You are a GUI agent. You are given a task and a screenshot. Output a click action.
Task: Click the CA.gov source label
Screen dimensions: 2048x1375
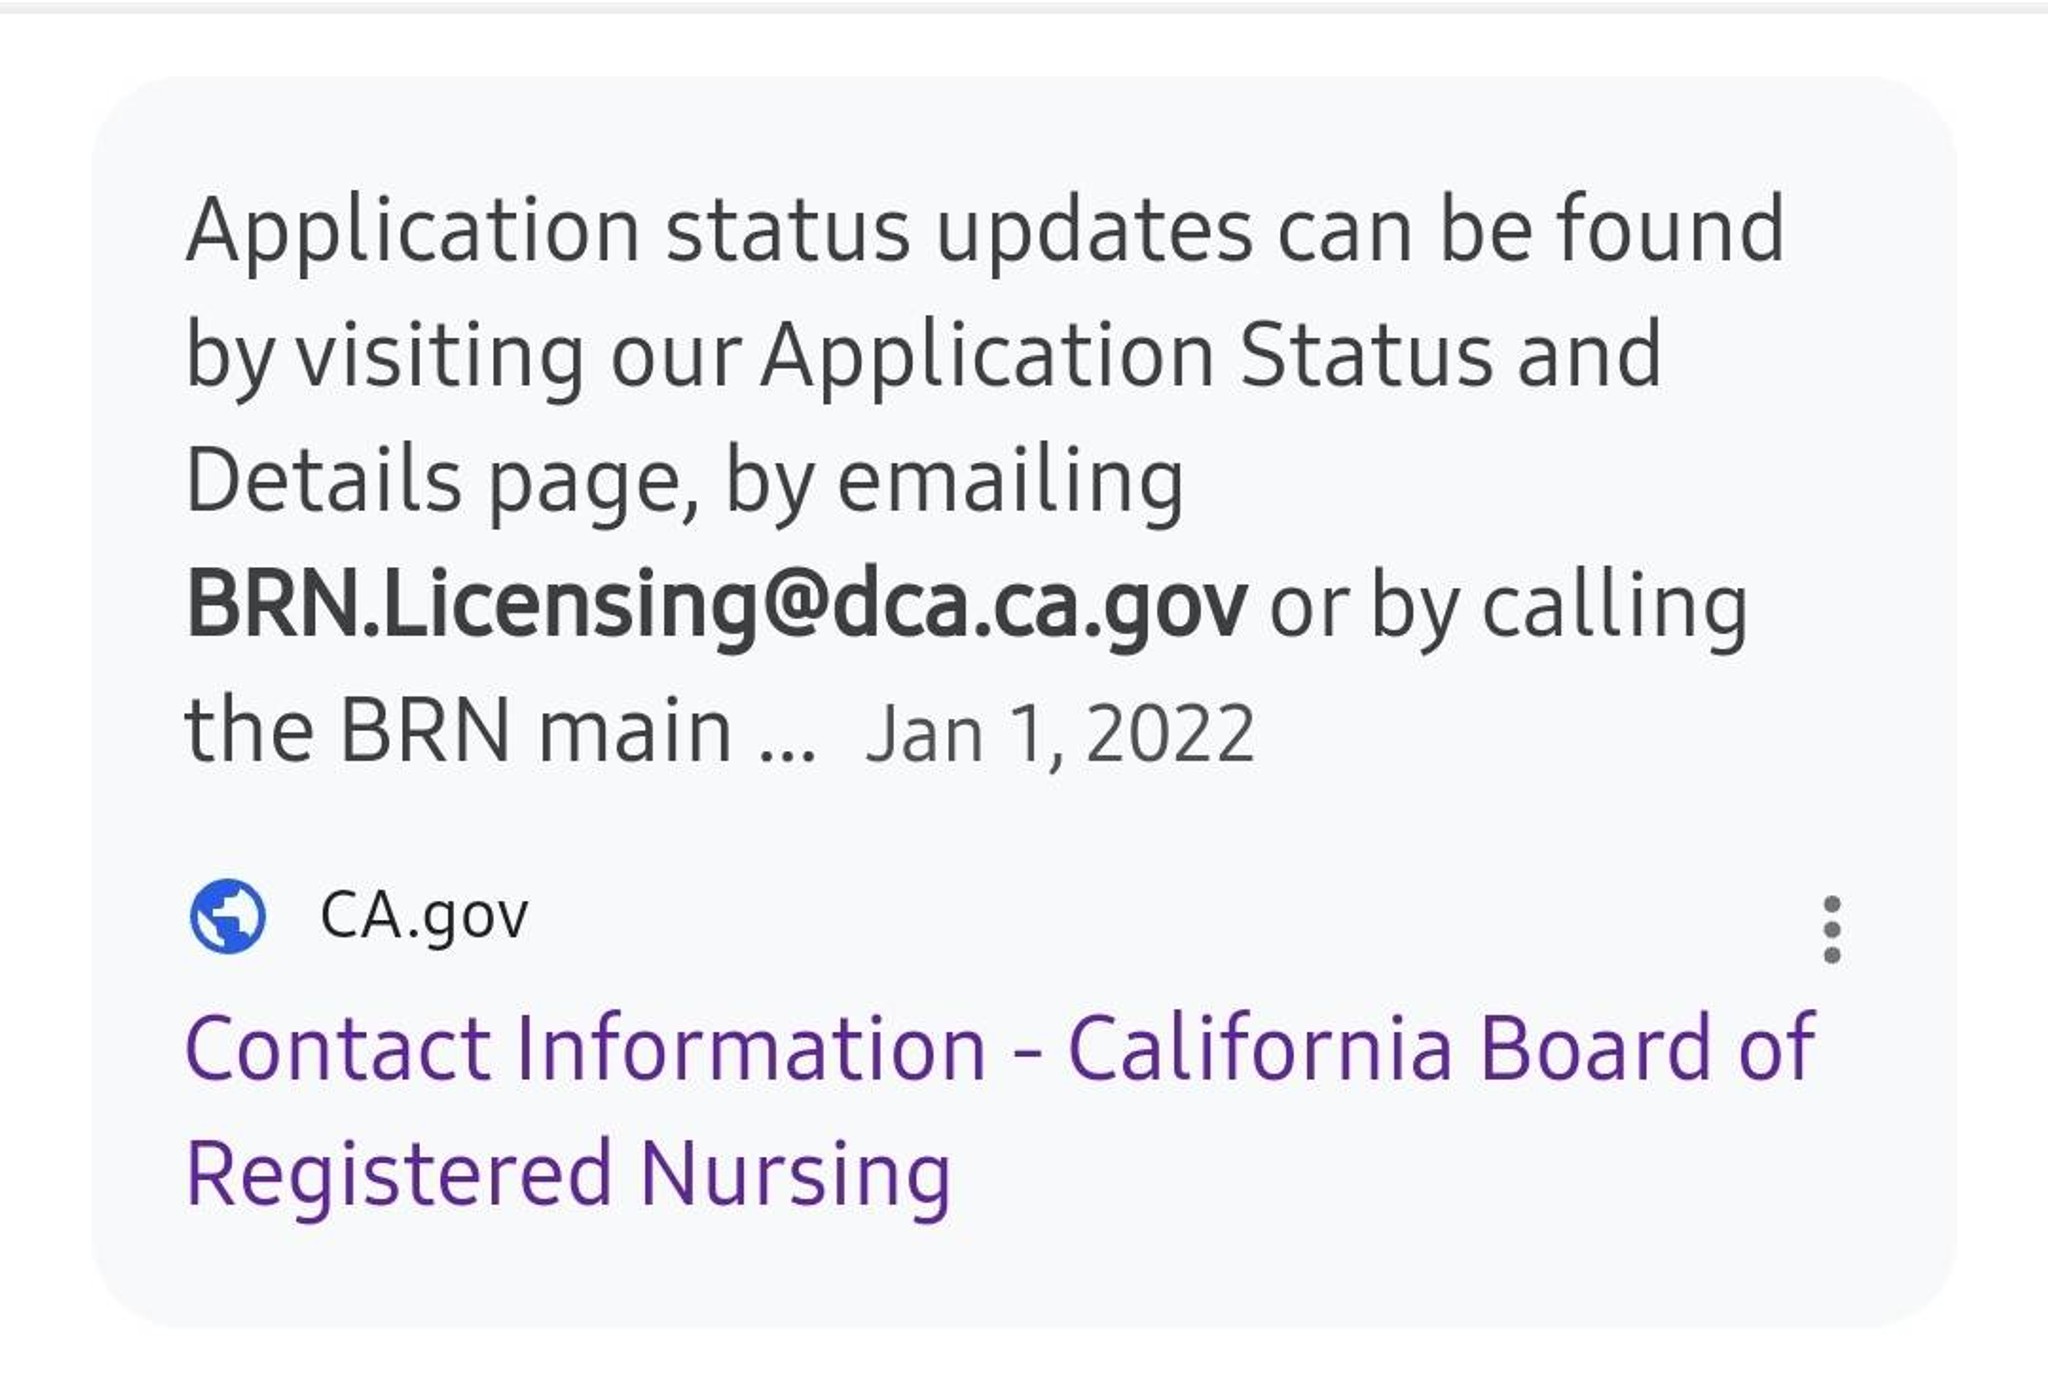click(x=424, y=916)
